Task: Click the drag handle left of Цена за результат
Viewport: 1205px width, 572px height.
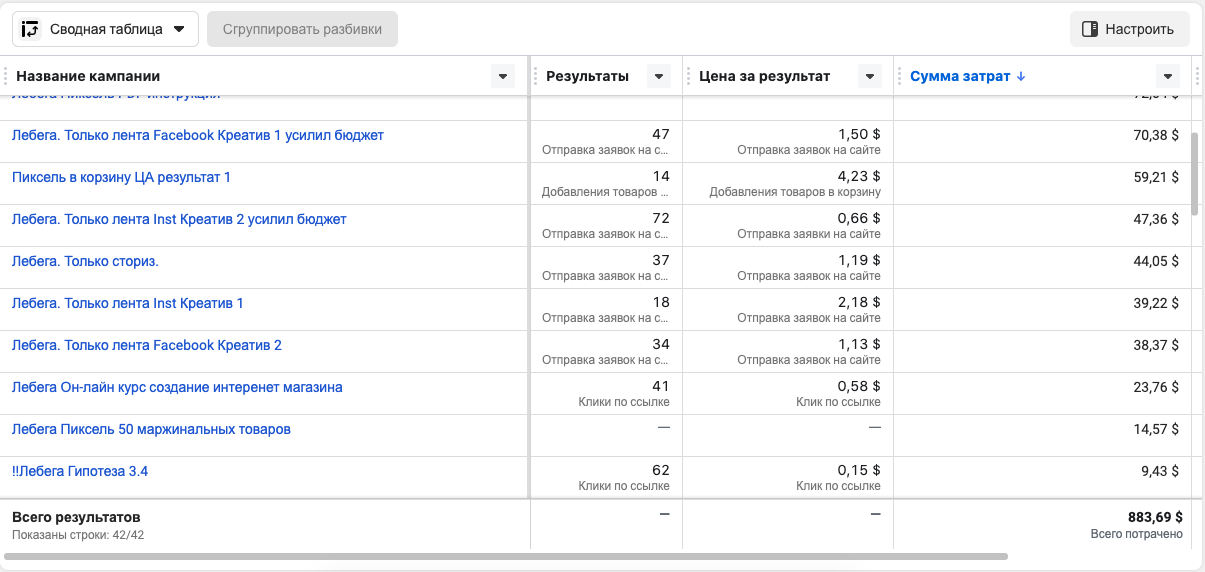Action: tap(689, 76)
